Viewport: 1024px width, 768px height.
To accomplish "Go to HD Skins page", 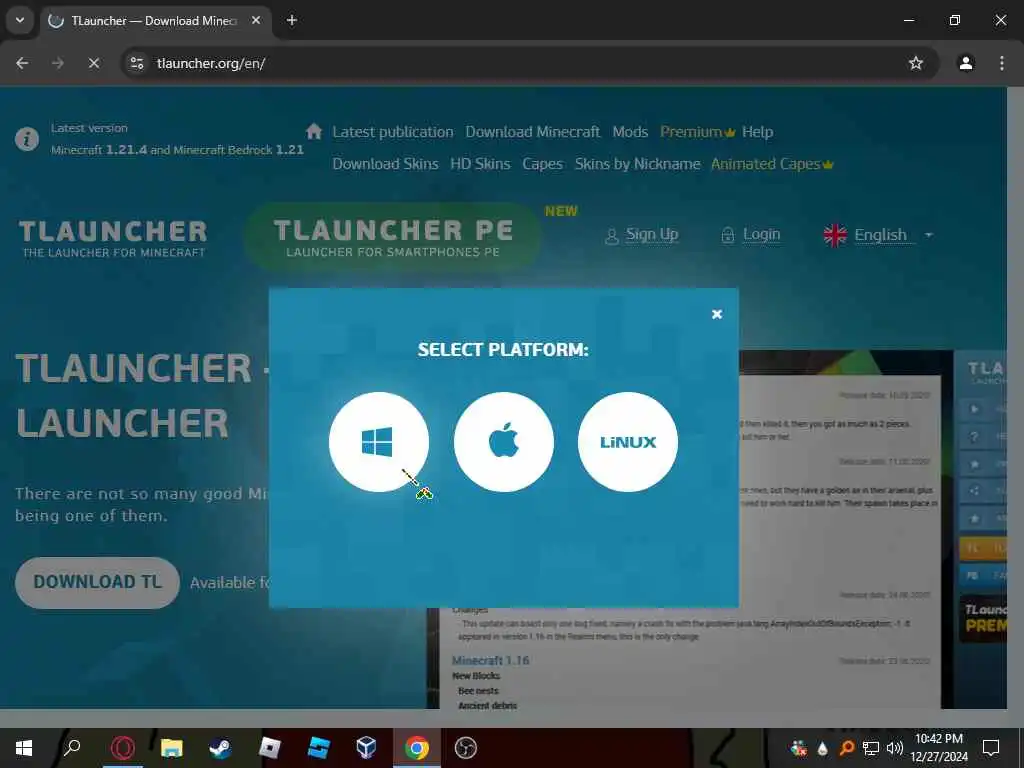I will point(480,164).
